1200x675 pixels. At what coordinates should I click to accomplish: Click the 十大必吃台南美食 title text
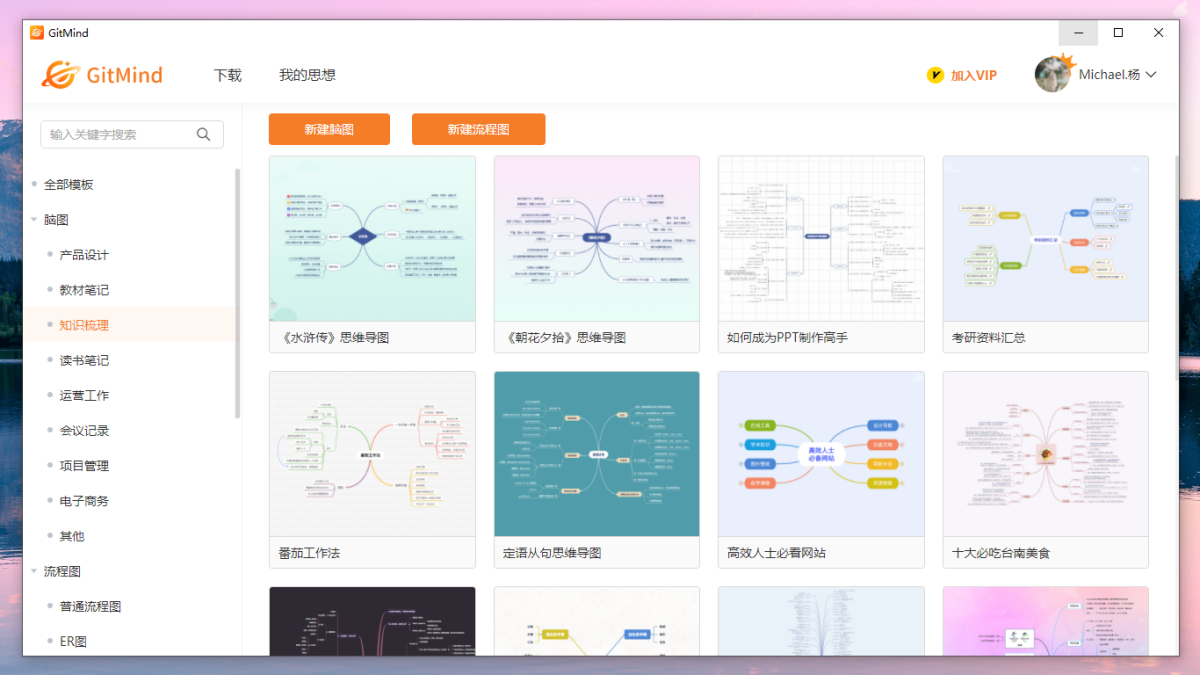(x=1001, y=553)
